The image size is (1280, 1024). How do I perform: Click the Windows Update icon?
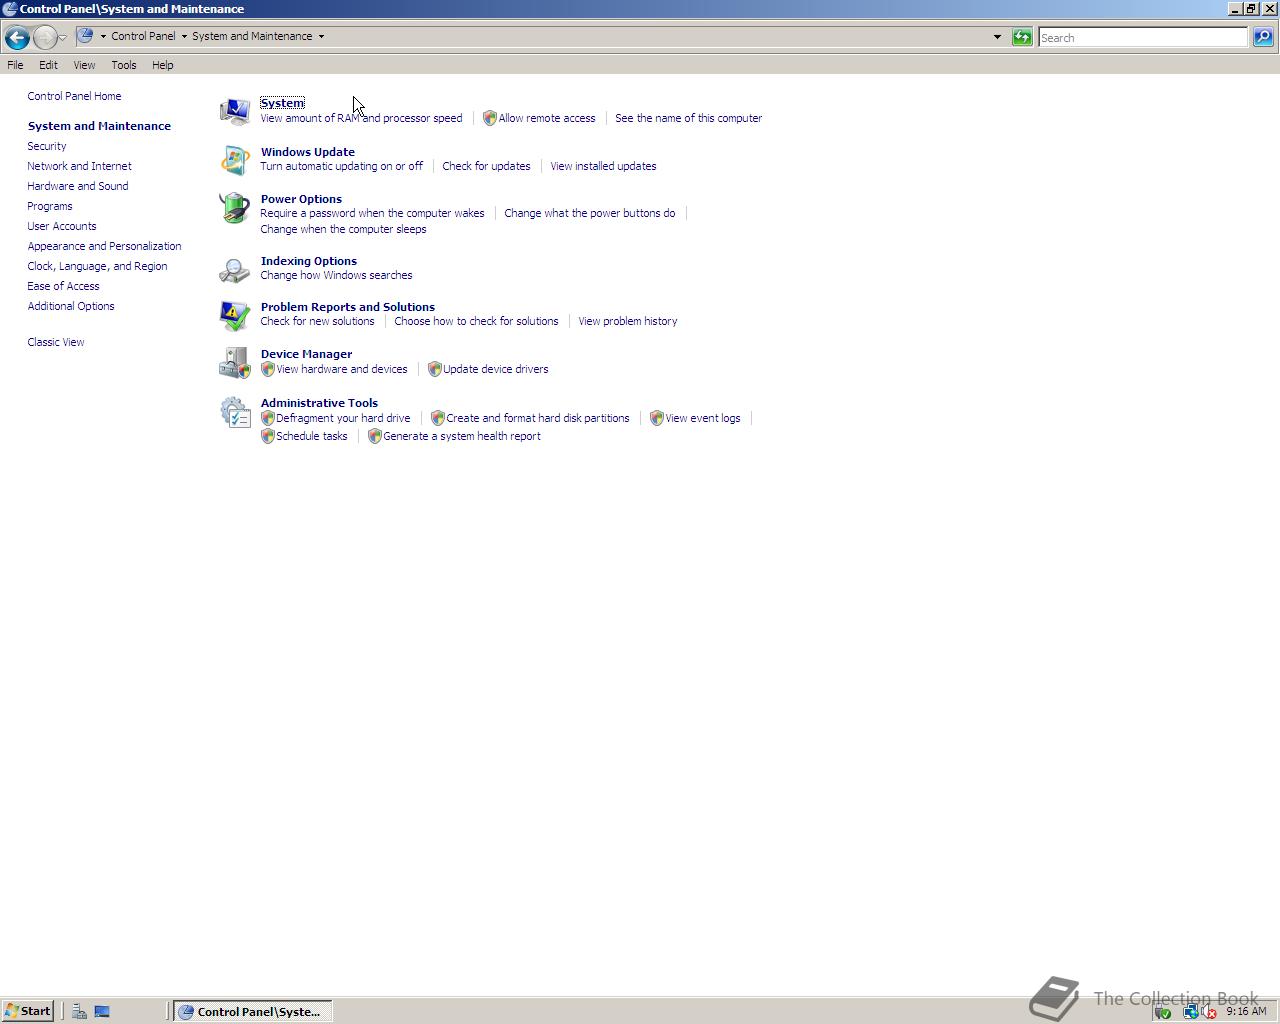click(x=235, y=160)
